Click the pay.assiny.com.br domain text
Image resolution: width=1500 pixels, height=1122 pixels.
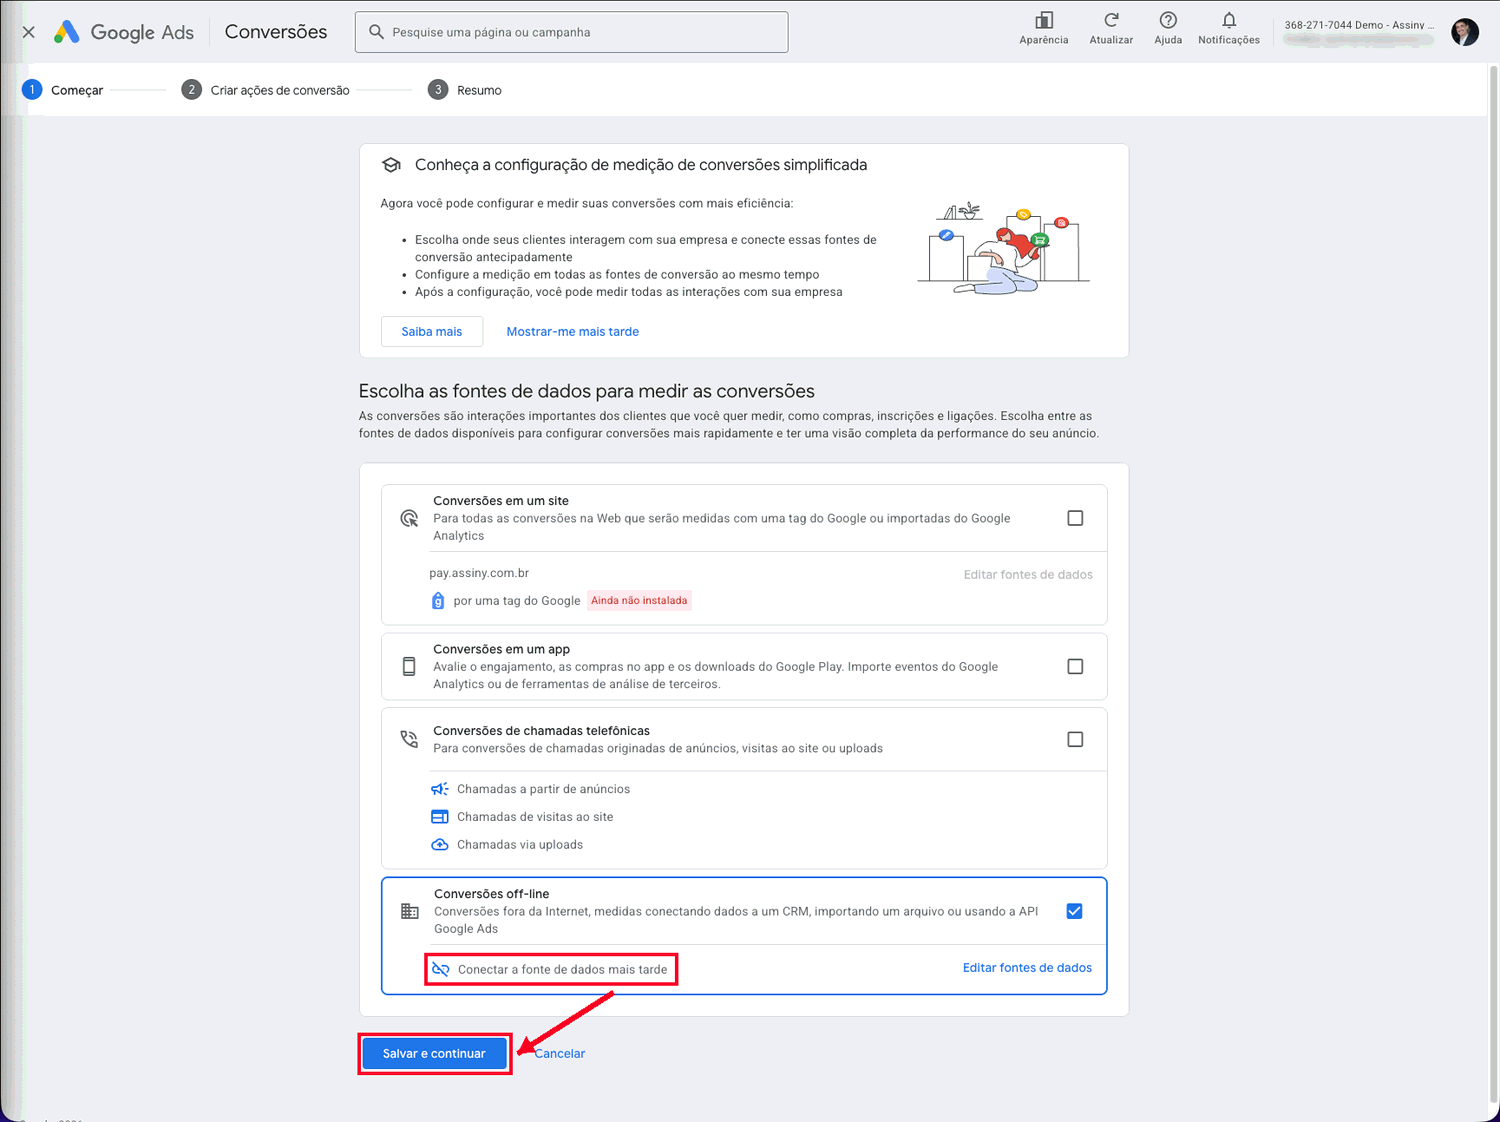(x=479, y=573)
